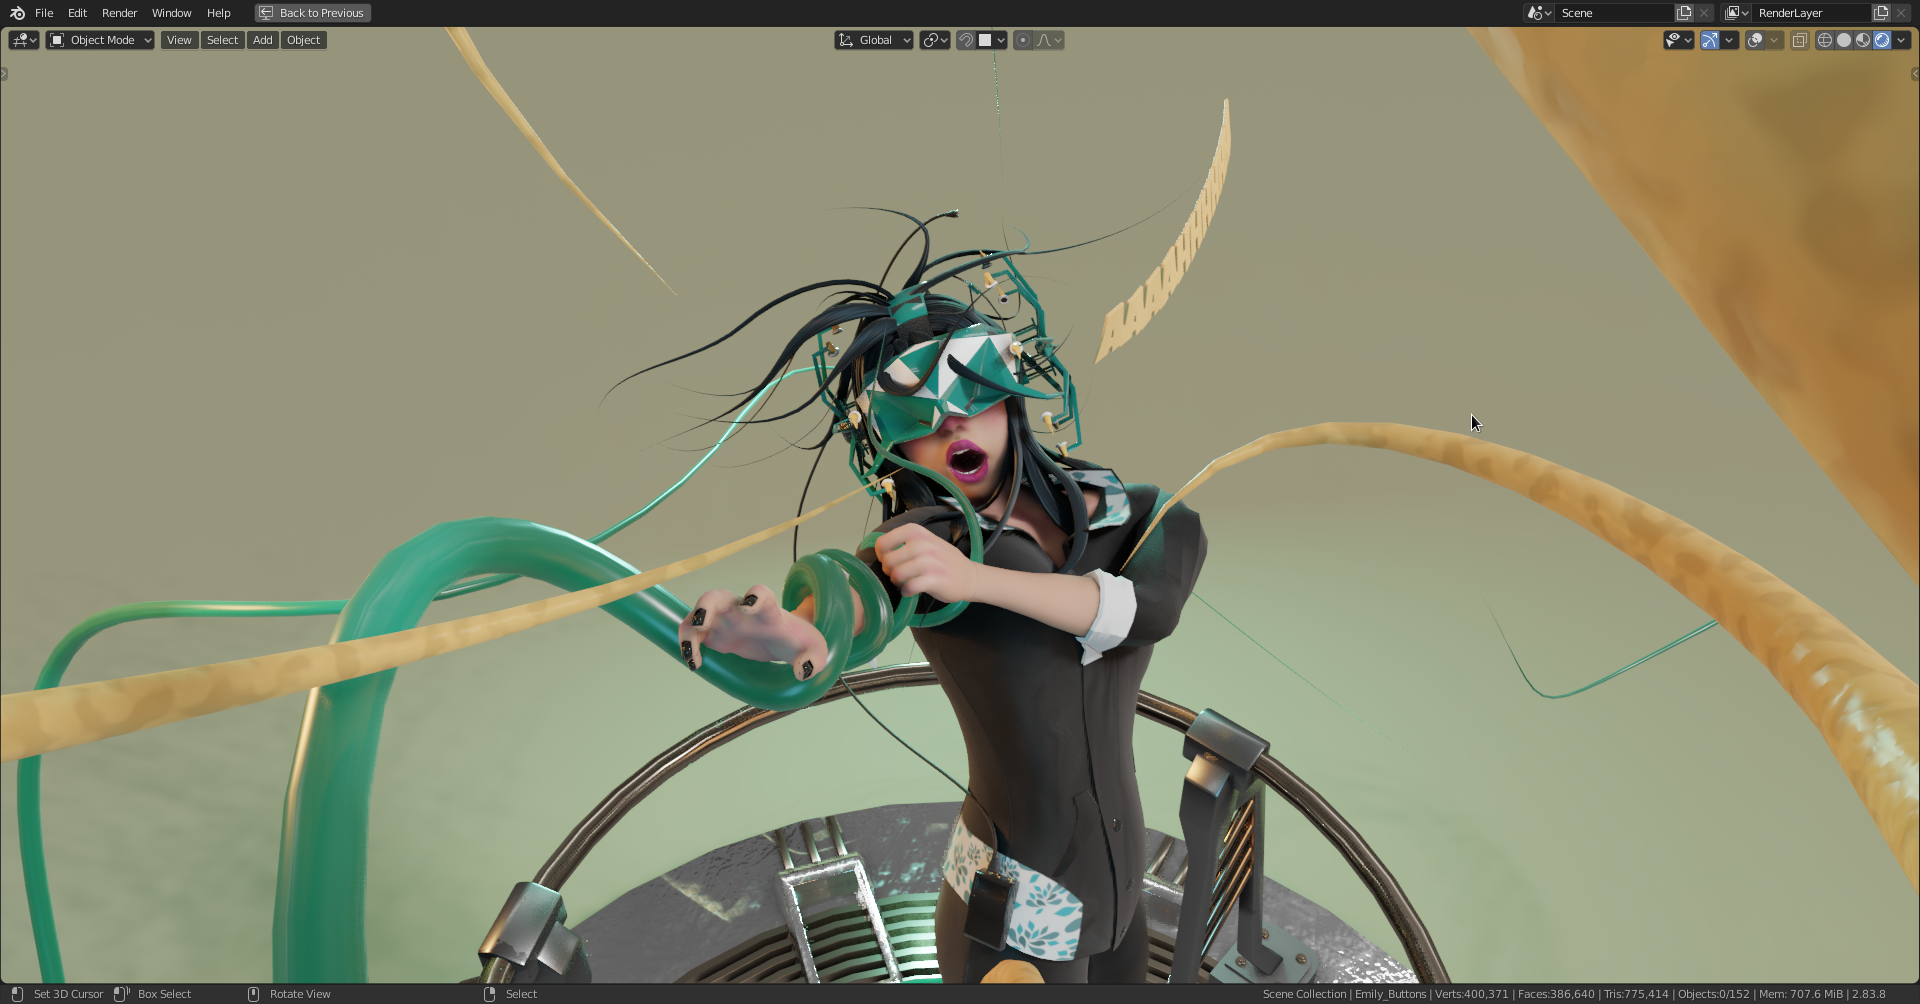The height and width of the screenshot is (1004, 1920).
Task: Click the RenderLayer name field
Action: point(1811,13)
